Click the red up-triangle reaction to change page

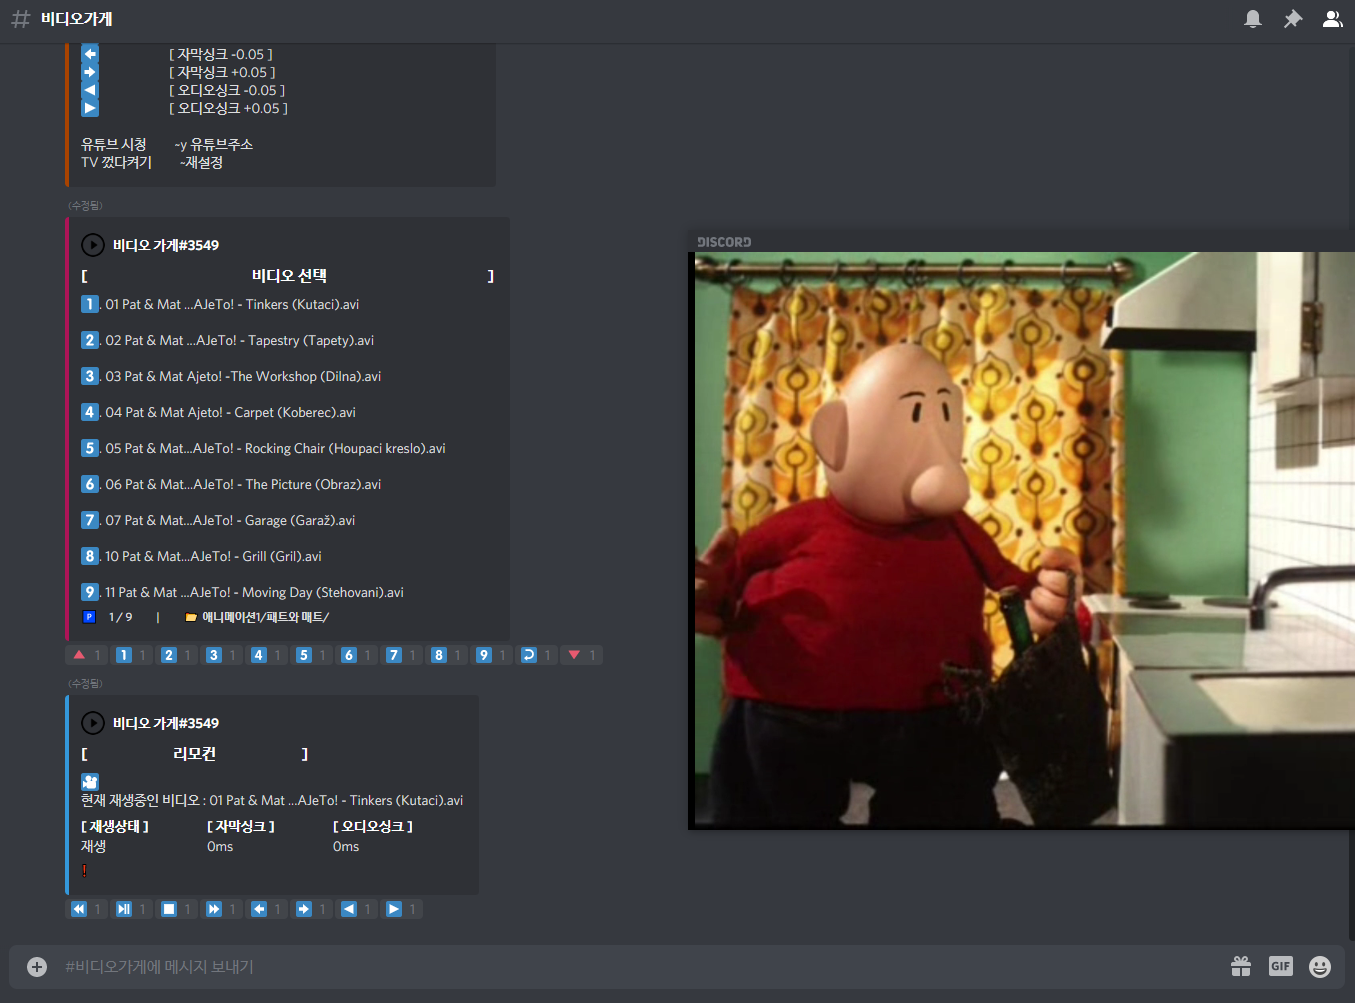pyautogui.click(x=79, y=655)
